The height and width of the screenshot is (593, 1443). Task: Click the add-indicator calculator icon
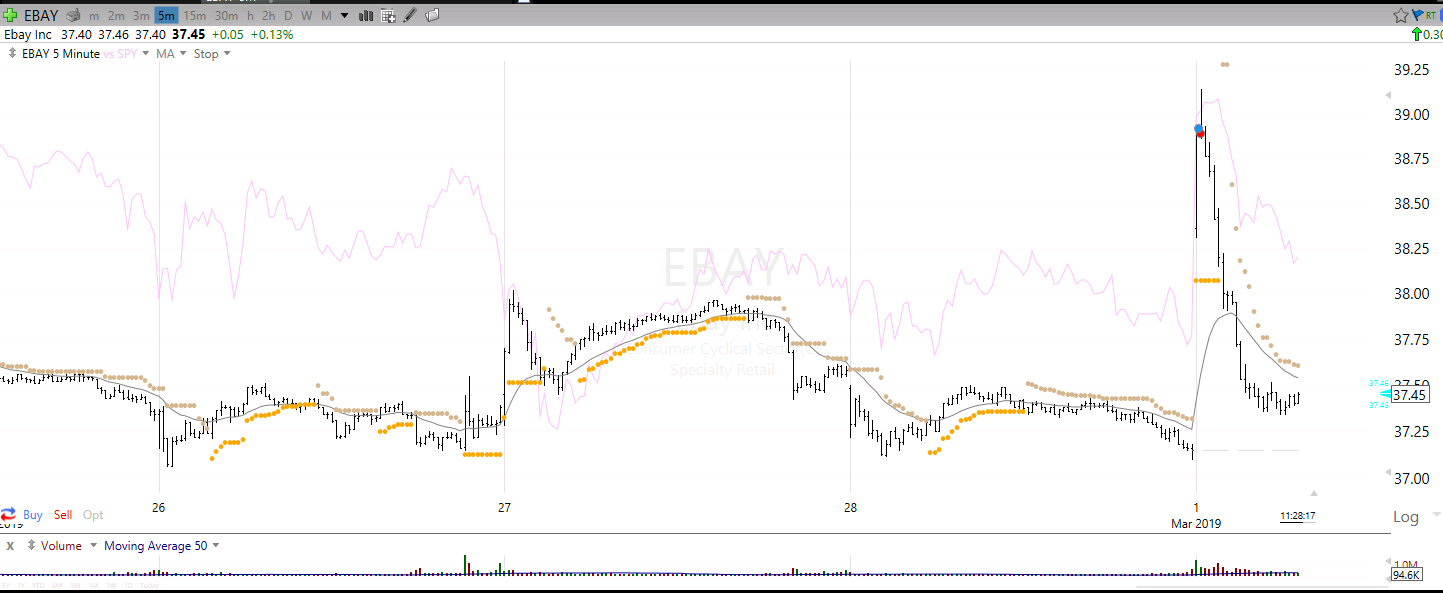(x=388, y=16)
